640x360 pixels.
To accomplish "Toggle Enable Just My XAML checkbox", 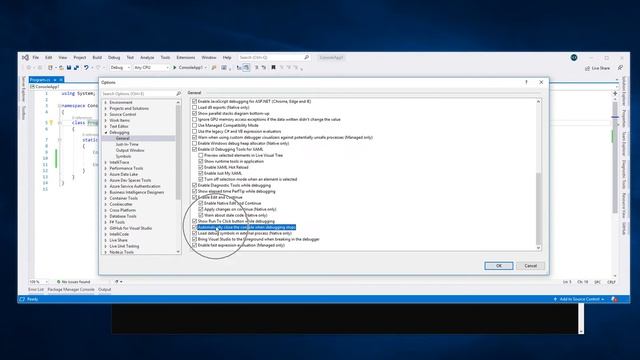I will (x=200, y=173).
